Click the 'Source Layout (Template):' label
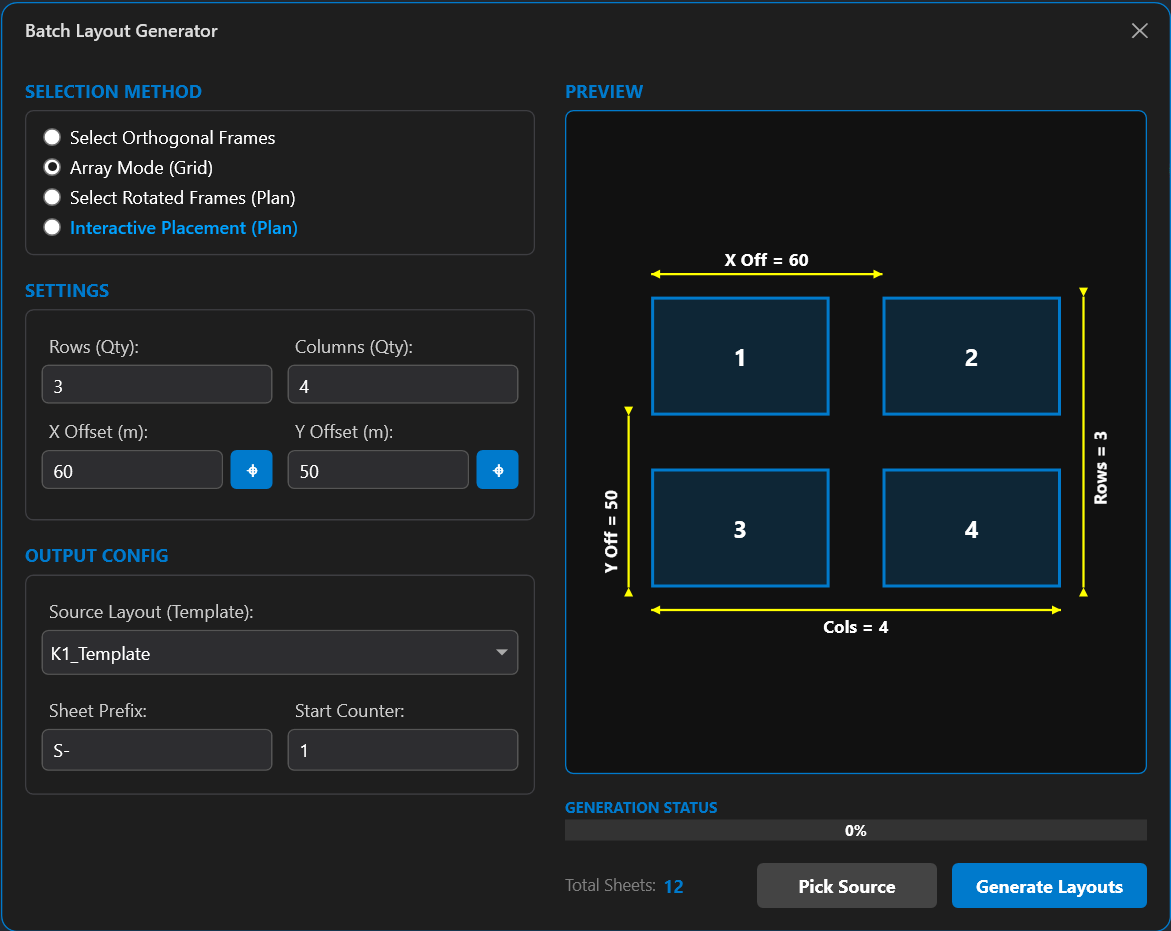The height and width of the screenshot is (931, 1171). click(x=151, y=611)
